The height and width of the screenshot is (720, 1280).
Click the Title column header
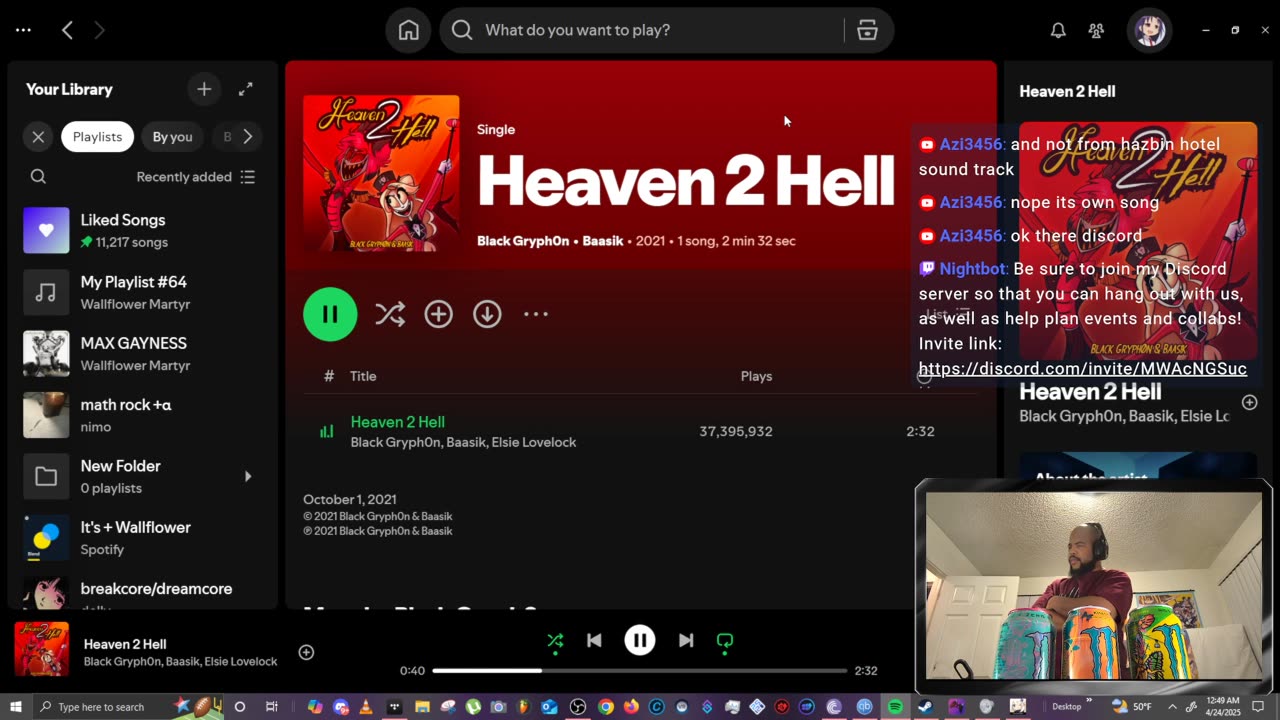pyautogui.click(x=363, y=376)
